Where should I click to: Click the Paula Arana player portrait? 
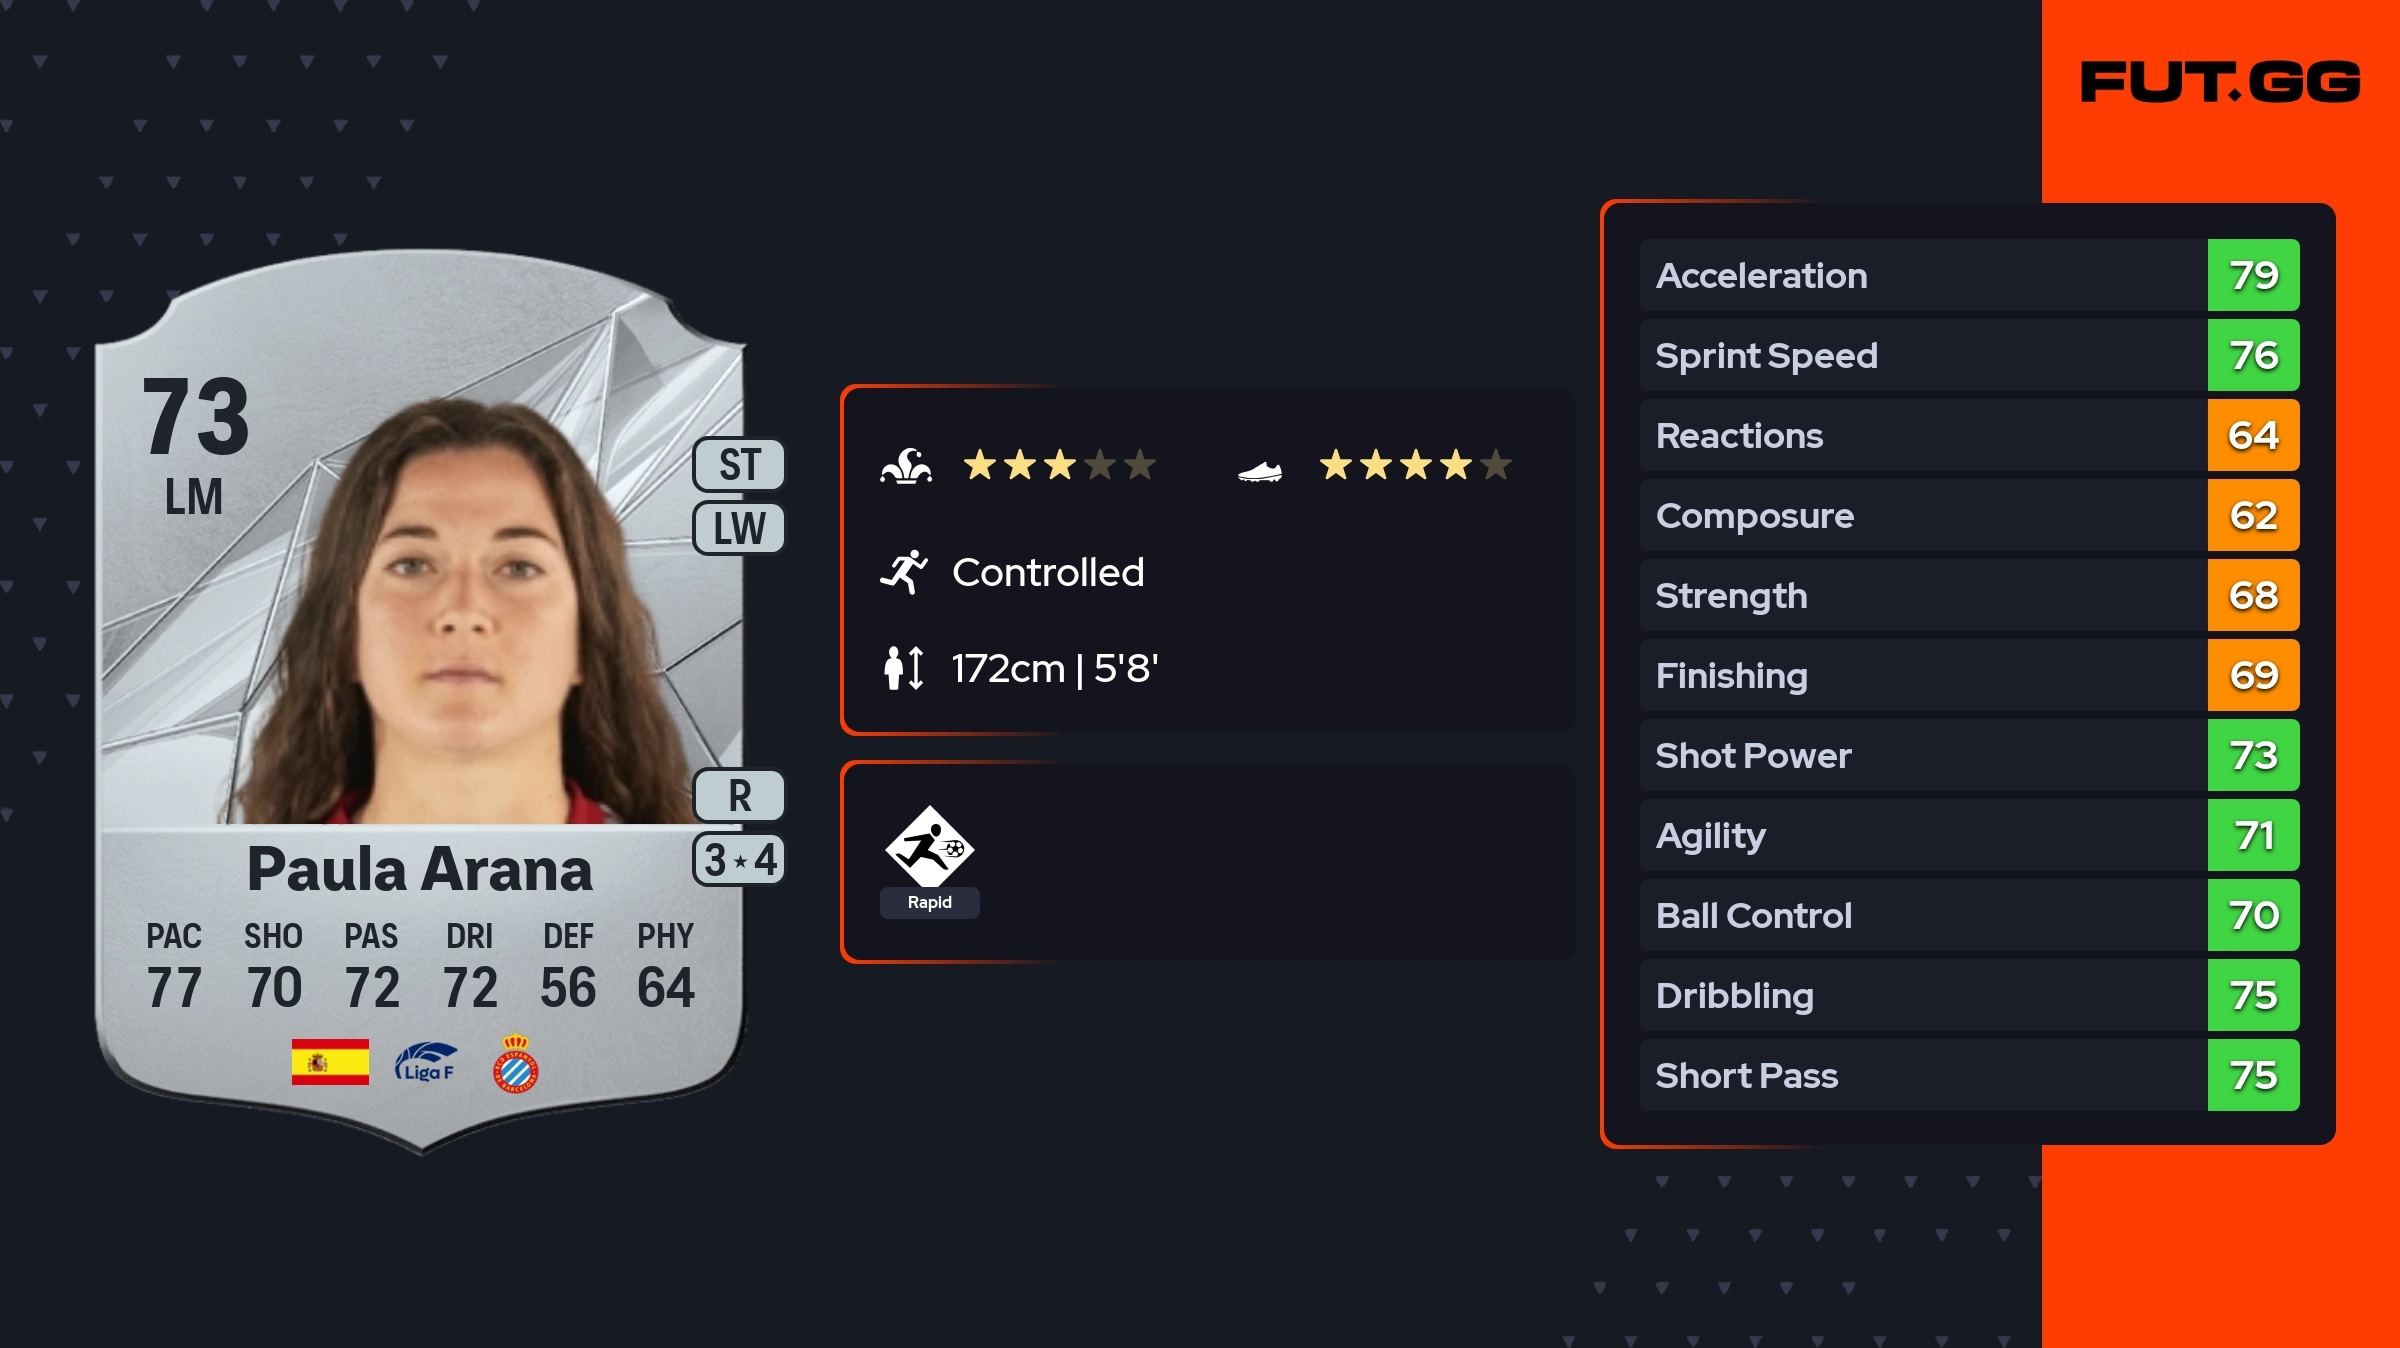click(465, 620)
